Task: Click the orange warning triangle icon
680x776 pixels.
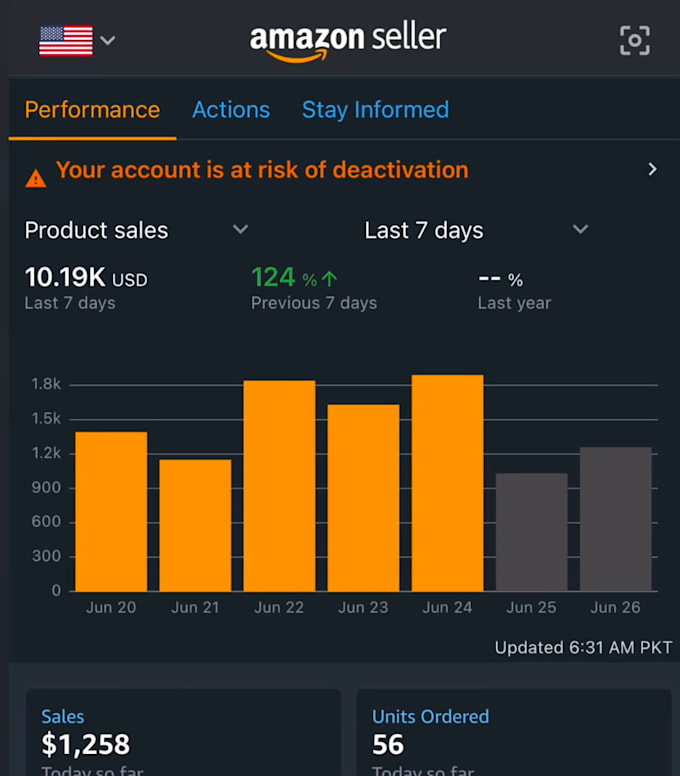Action: click(36, 179)
